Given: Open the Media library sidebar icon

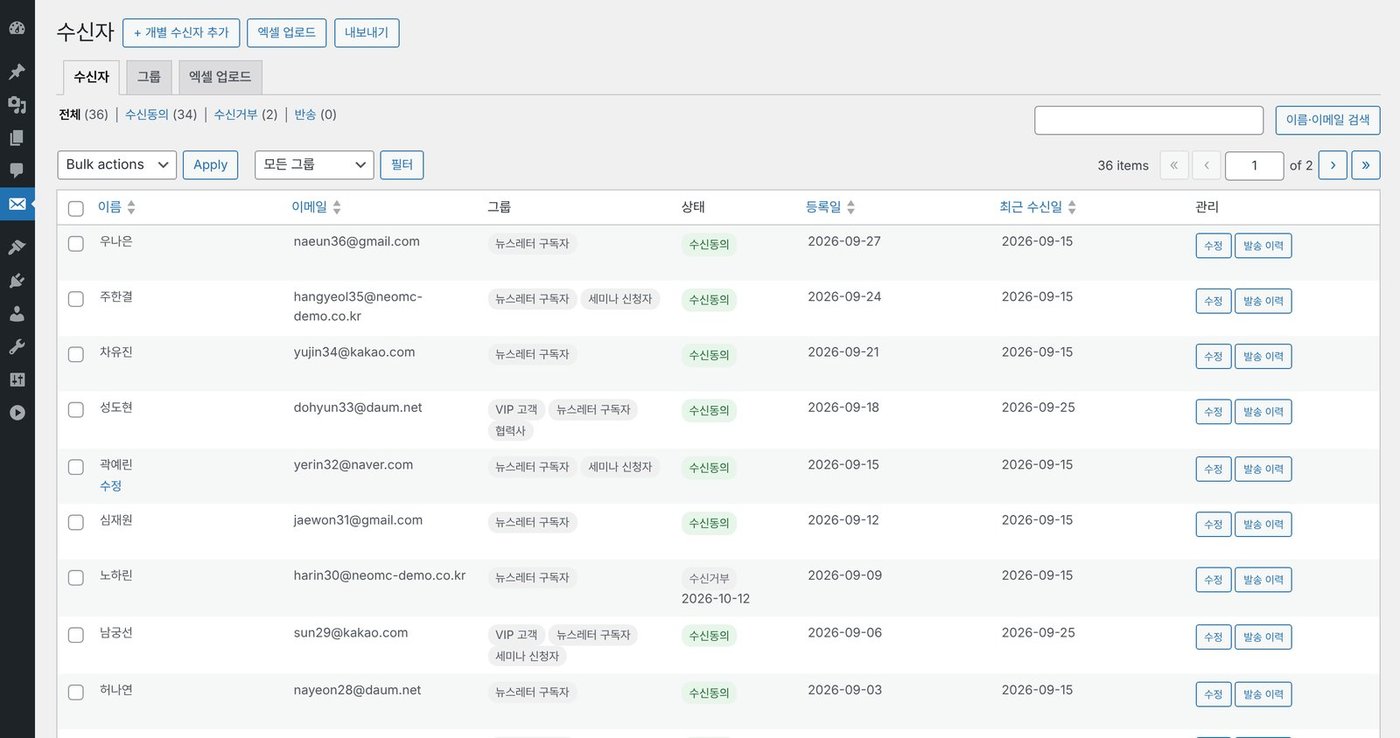Looking at the screenshot, I should pos(17,104).
